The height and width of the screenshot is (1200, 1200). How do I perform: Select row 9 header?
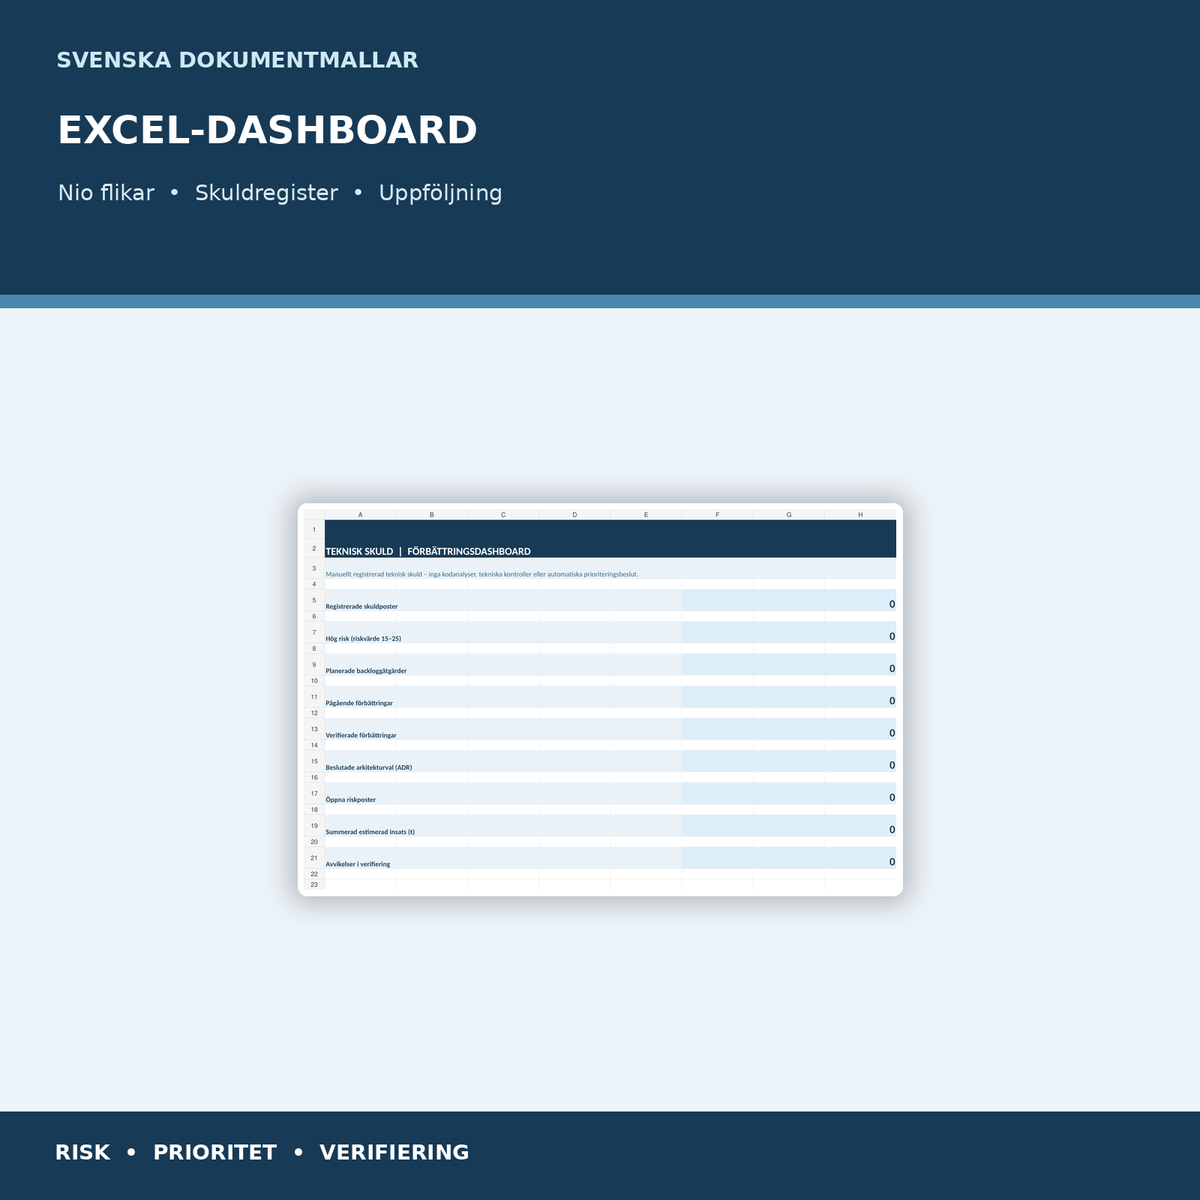314,665
